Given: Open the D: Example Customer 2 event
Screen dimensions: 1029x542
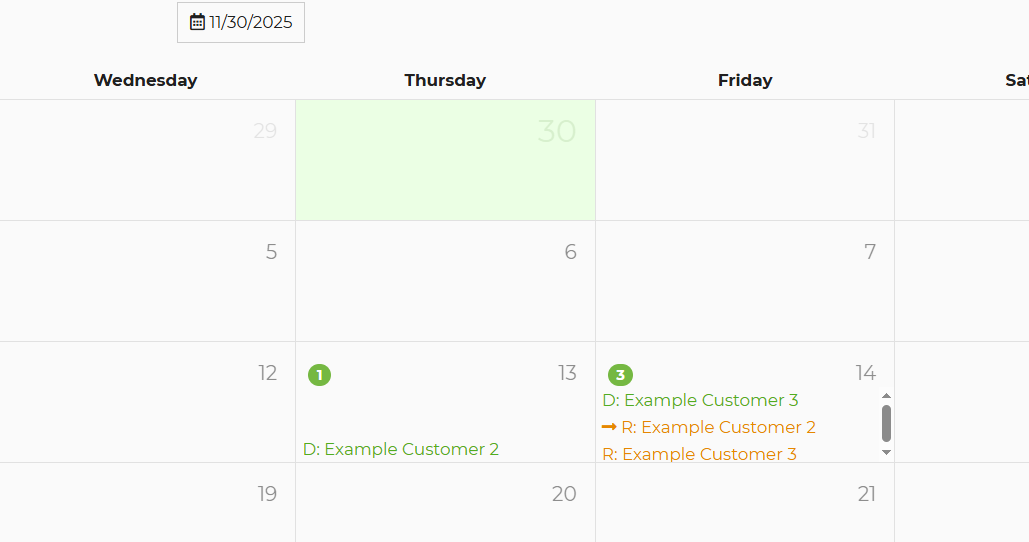Looking at the screenshot, I should coord(401,449).
